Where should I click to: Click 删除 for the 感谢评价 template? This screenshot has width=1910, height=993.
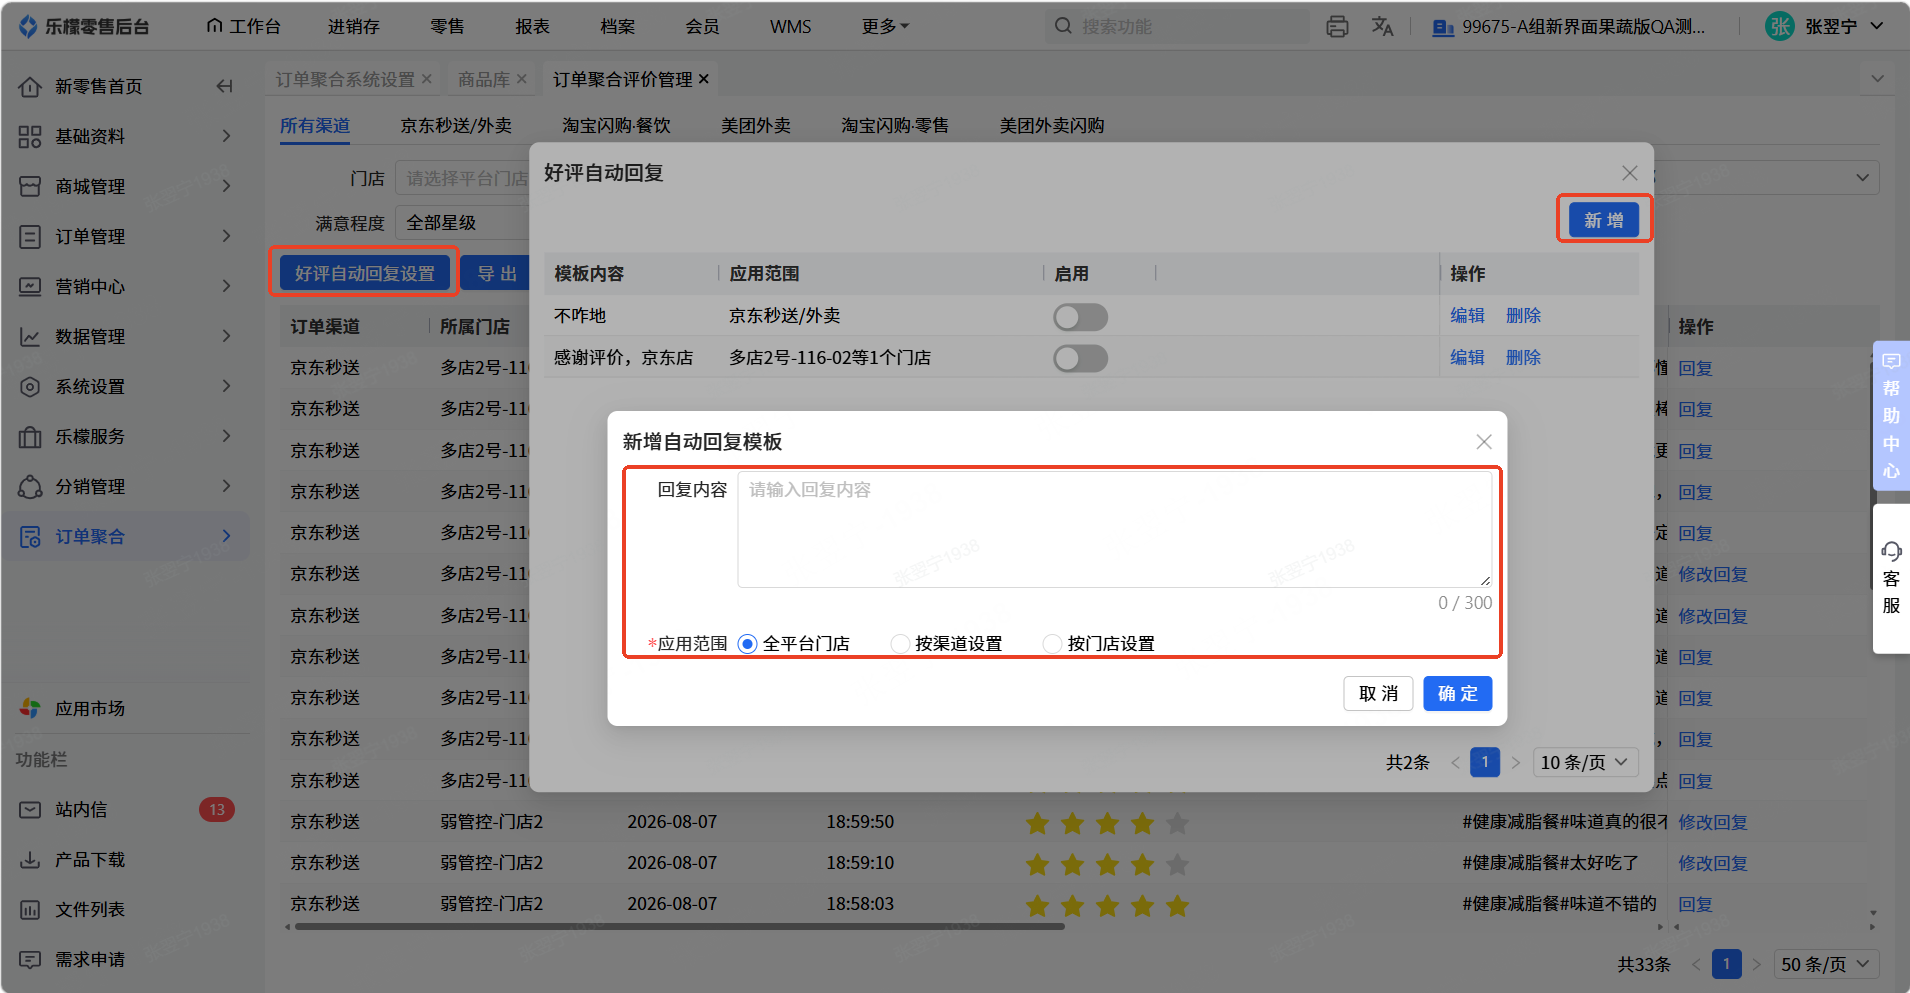click(x=1523, y=358)
